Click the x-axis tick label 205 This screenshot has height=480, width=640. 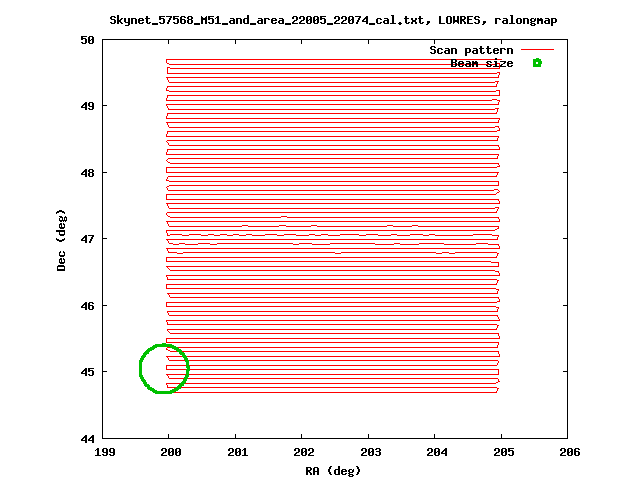(x=504, y=452)
